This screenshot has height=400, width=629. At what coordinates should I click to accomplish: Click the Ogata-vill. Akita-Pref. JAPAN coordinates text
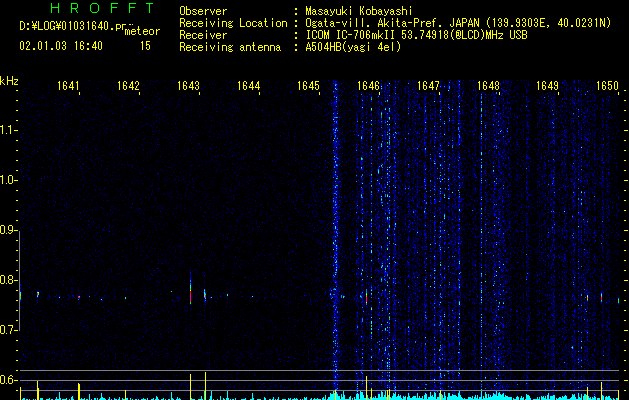(x=458, y=23)
